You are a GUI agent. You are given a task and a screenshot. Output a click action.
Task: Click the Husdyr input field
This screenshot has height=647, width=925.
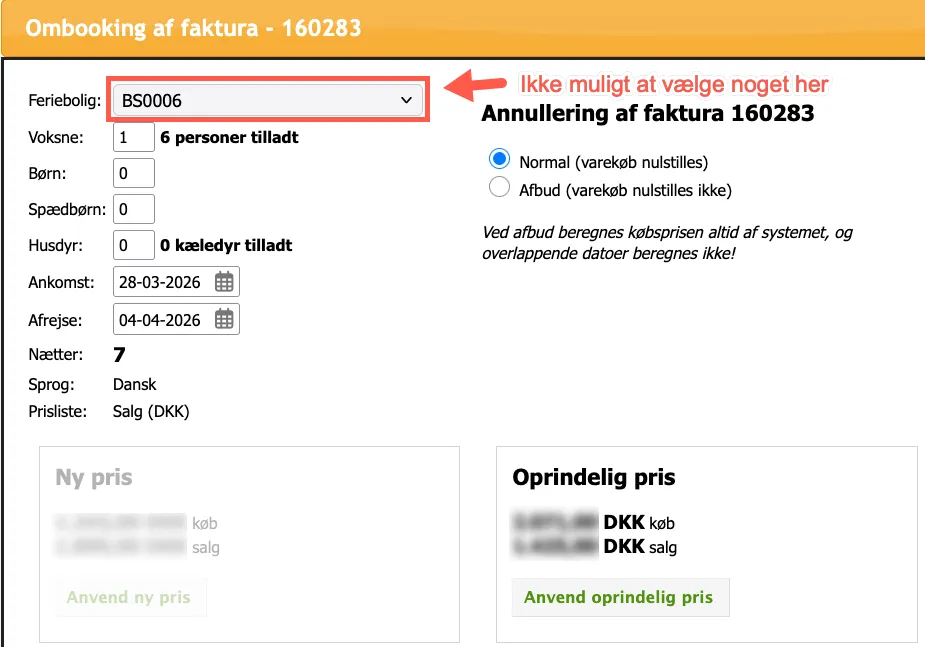pos(133,245)
